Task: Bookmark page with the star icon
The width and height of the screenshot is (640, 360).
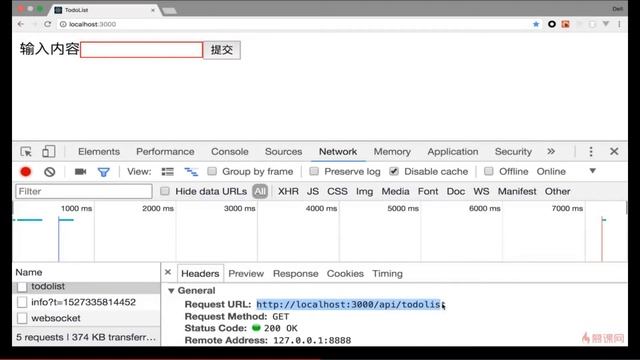Action: [x=536, y=24]
